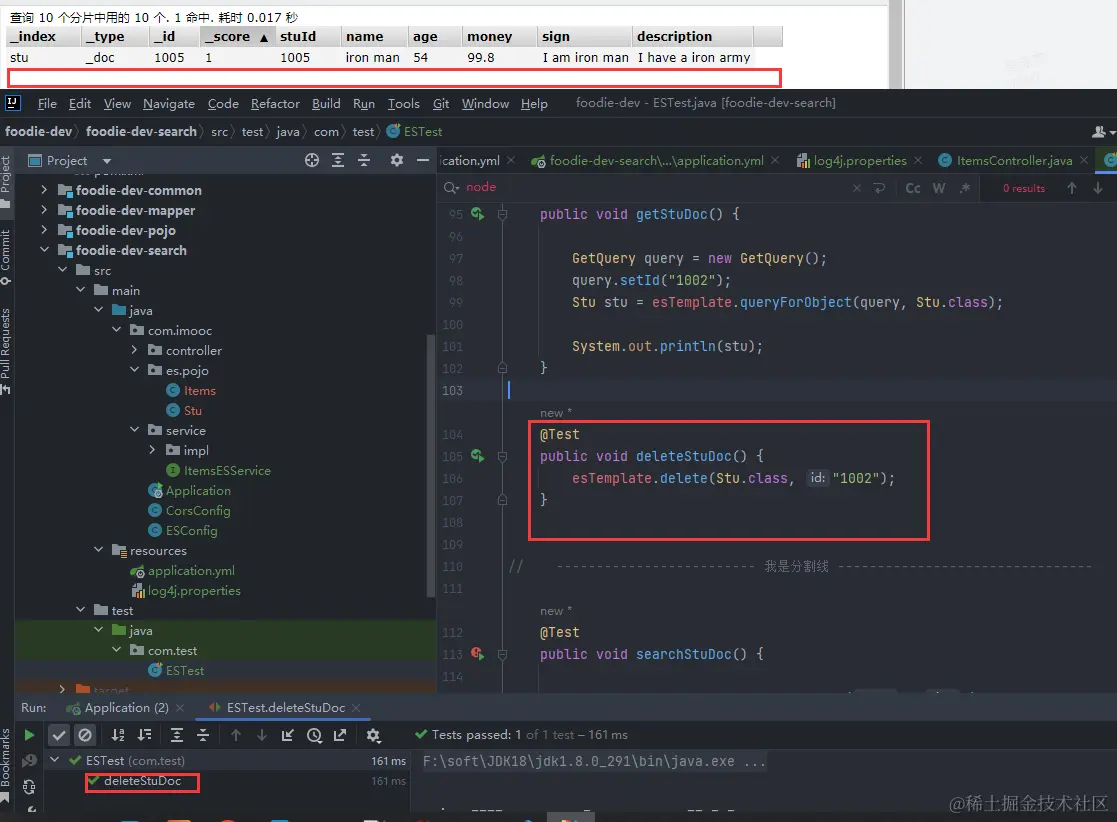Toggle Show Ignored tests button
The height and width of the screenshot is (822, 1117).
[x=85, y=735]
